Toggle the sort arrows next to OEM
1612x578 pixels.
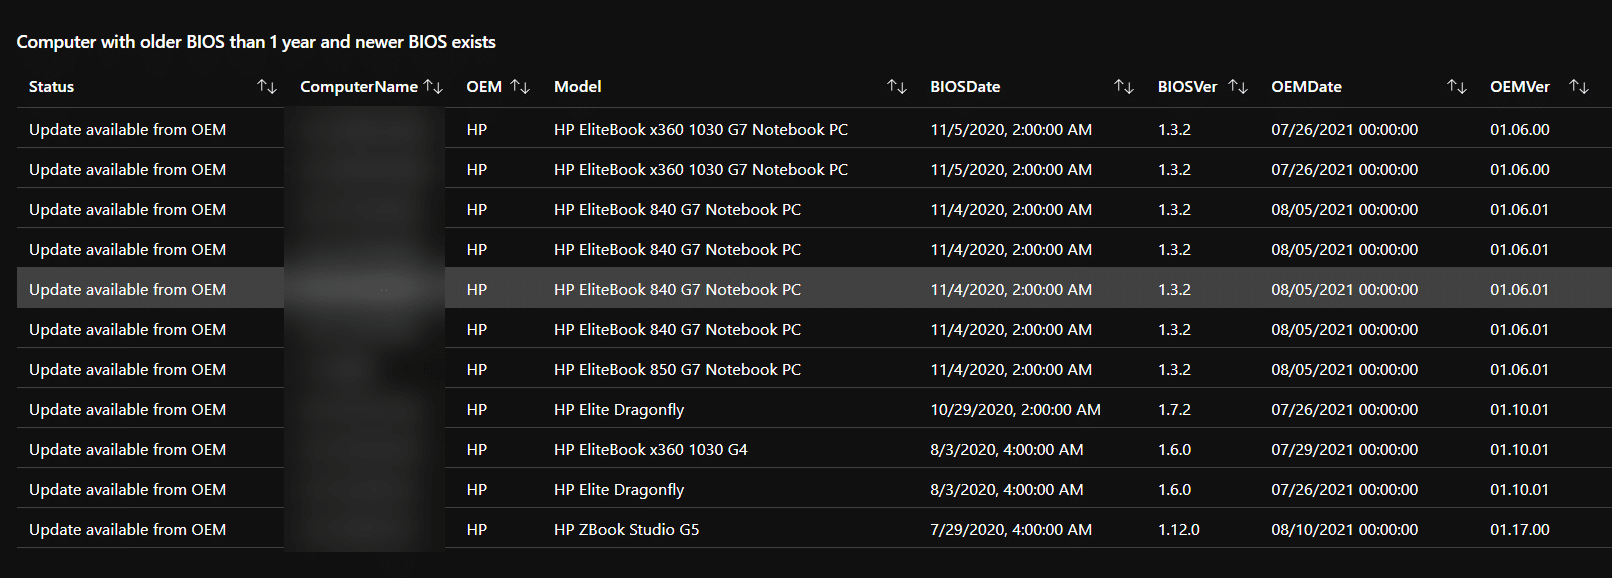[520, 87]
